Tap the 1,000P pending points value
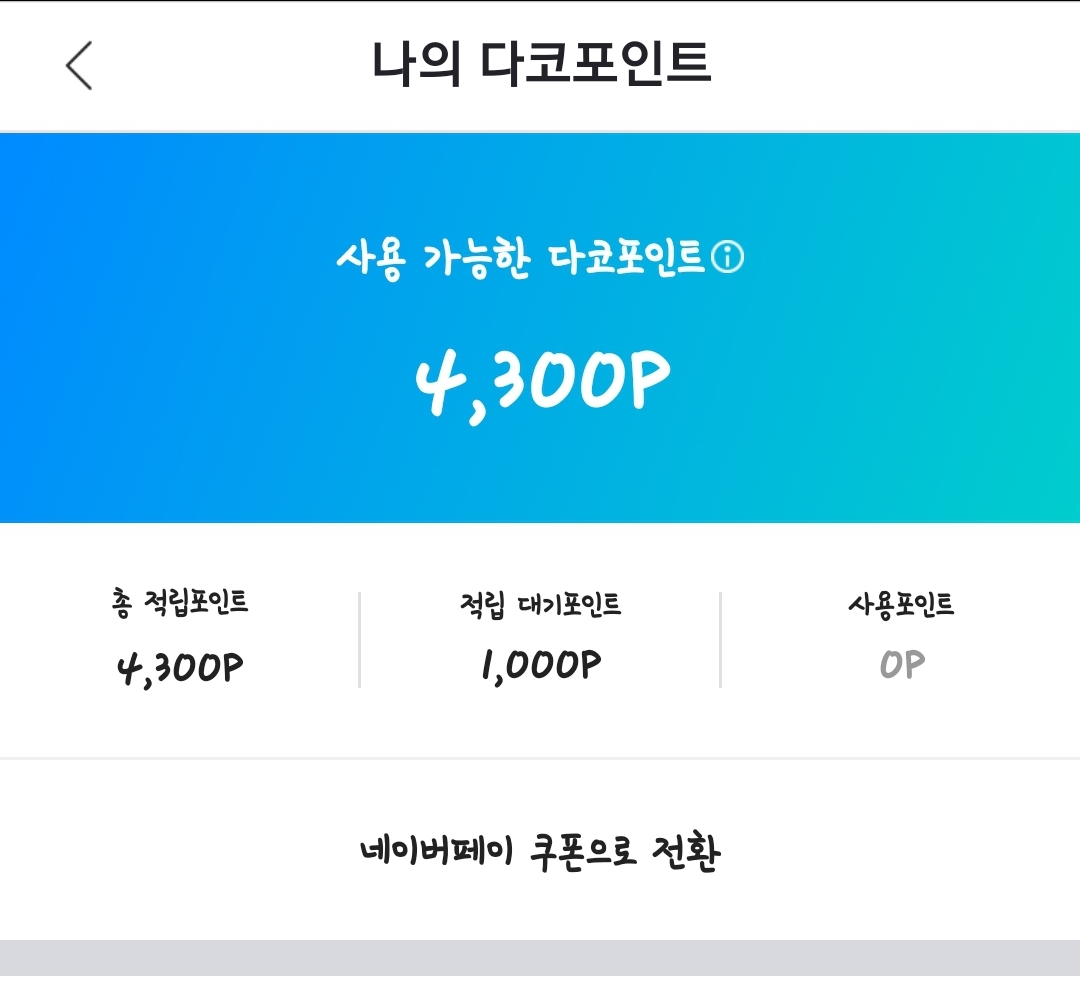This screenshot has width=1080, height=985. pyautogui.click(x=540, y=666)
